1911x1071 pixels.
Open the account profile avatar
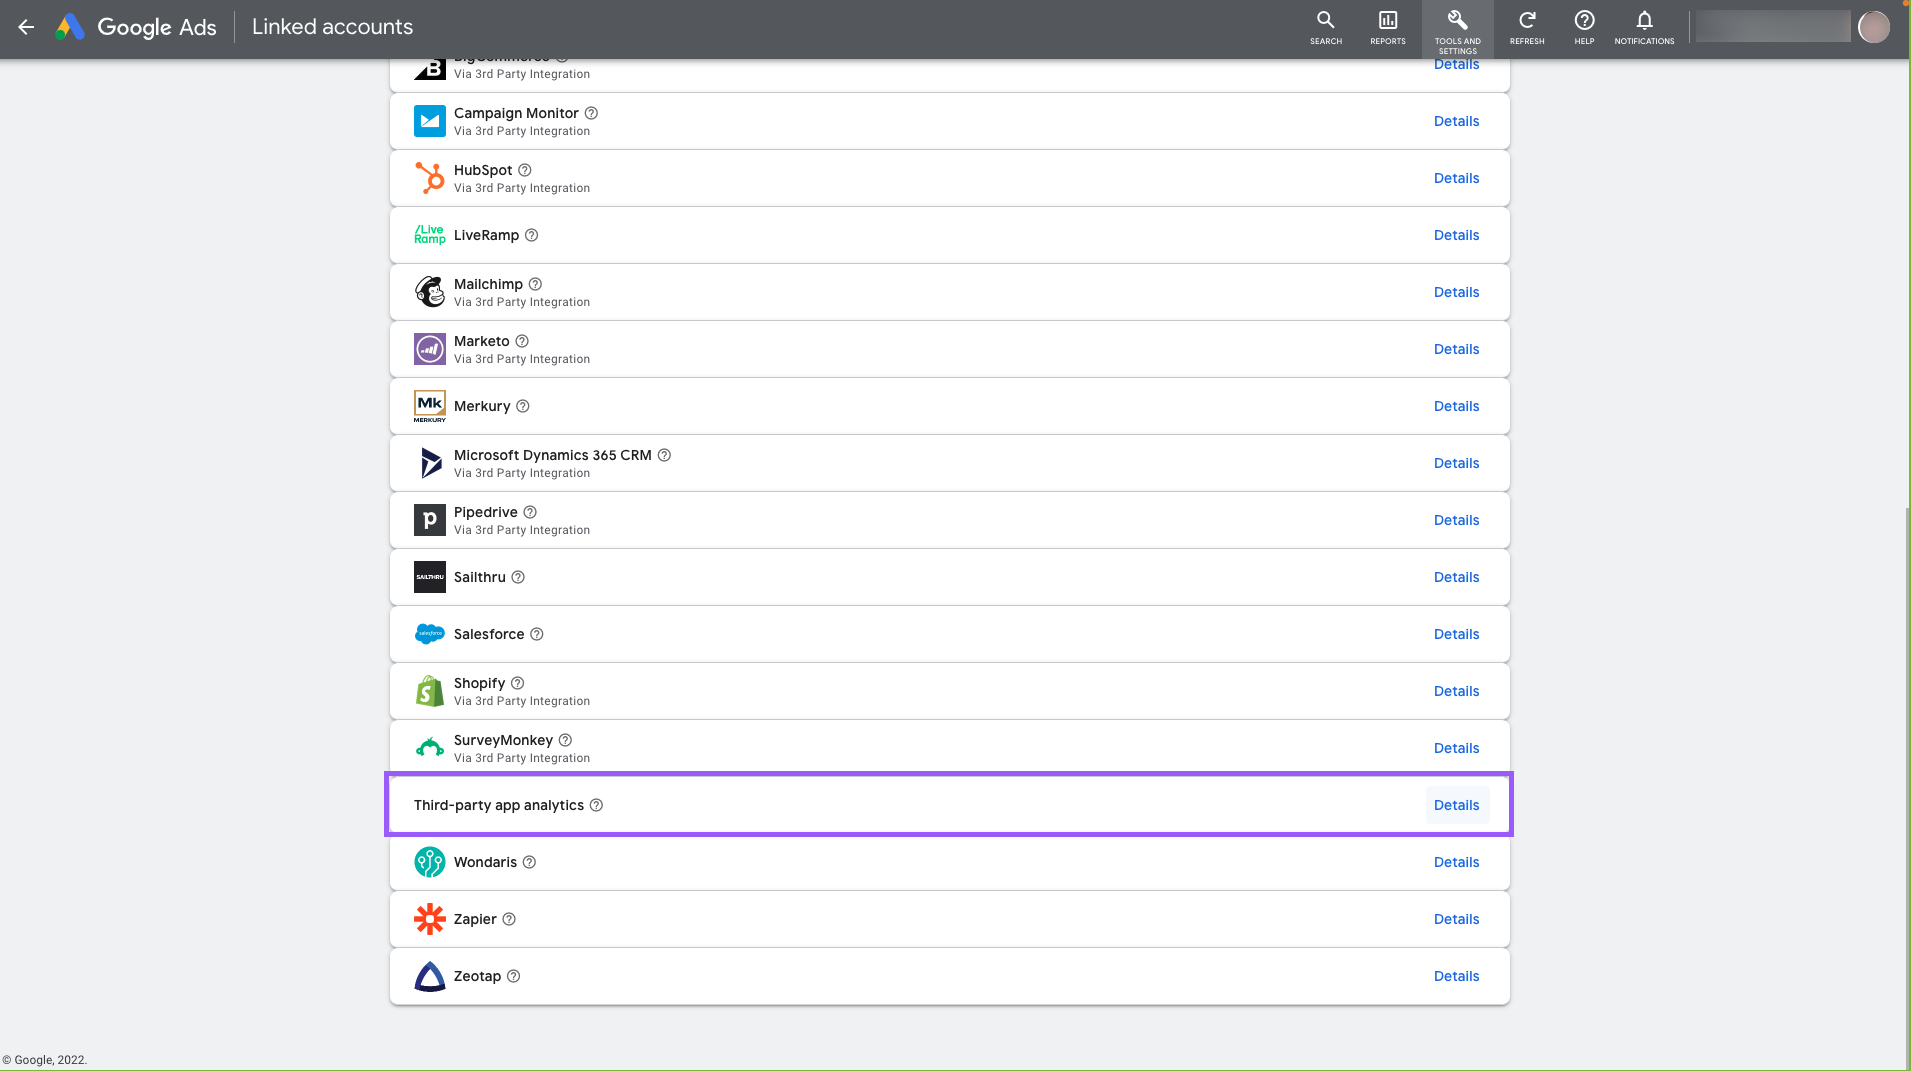(1873, 27)
